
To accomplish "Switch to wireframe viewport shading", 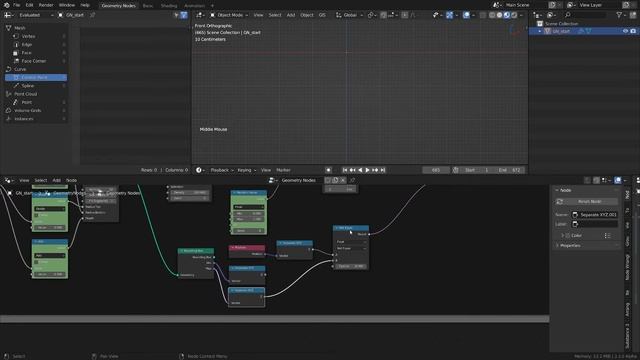I will 492,15.
